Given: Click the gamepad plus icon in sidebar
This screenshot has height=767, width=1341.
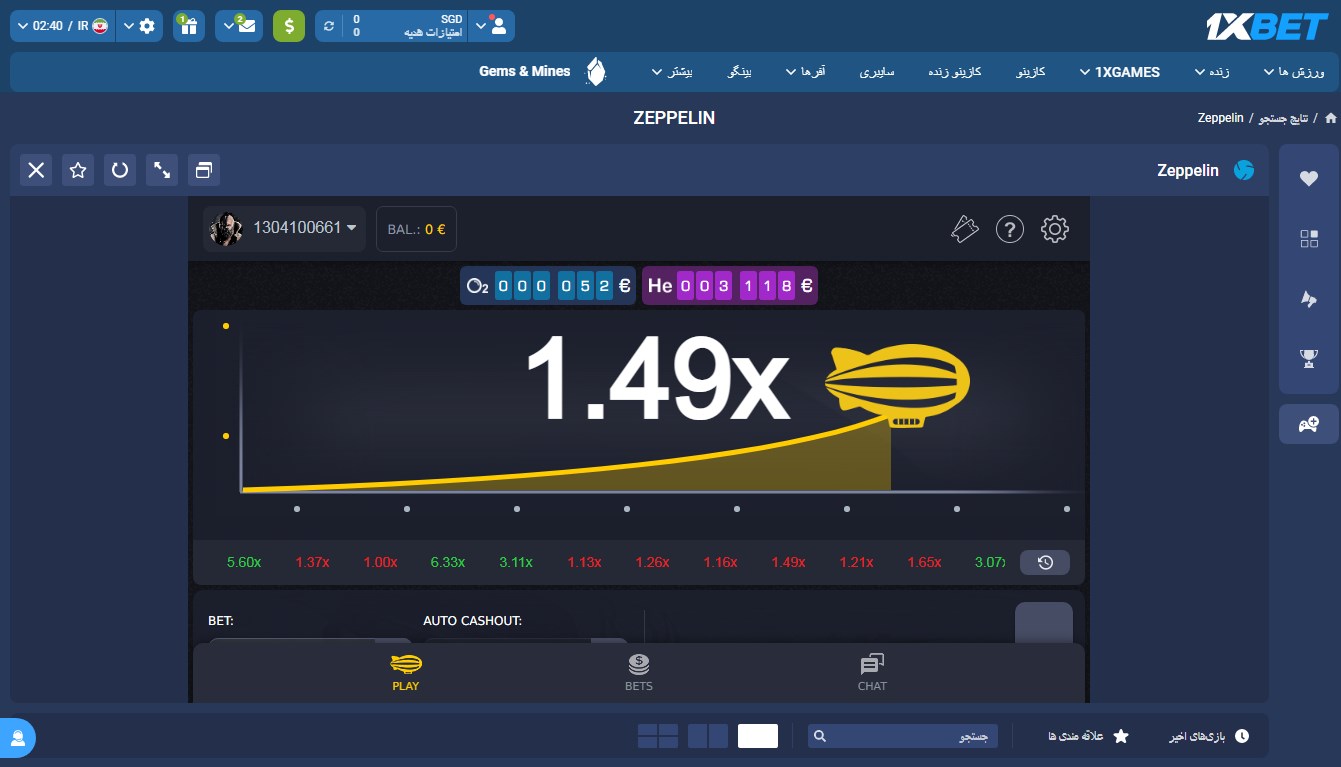Looking at the screenshot, I should tap(1308, 424).
